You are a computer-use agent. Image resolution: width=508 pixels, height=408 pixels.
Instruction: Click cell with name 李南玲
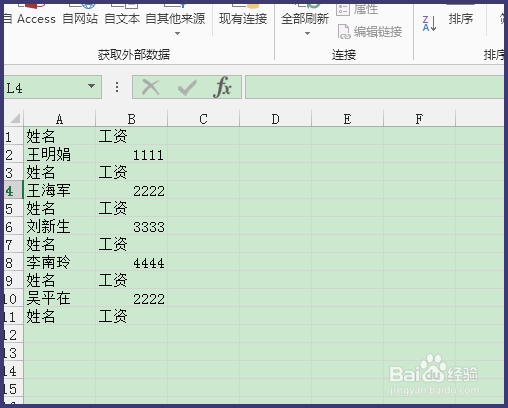[x=60, y=262]
